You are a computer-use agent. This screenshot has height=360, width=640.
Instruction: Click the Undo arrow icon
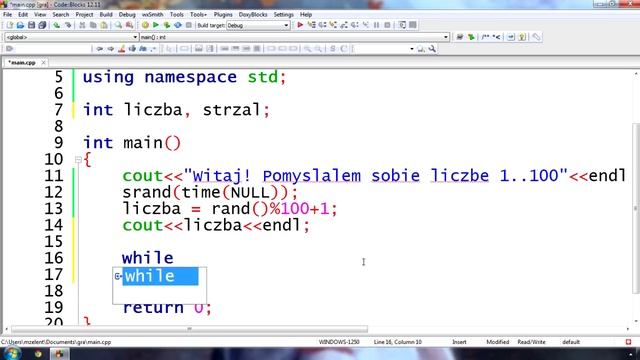coord(57,25)
